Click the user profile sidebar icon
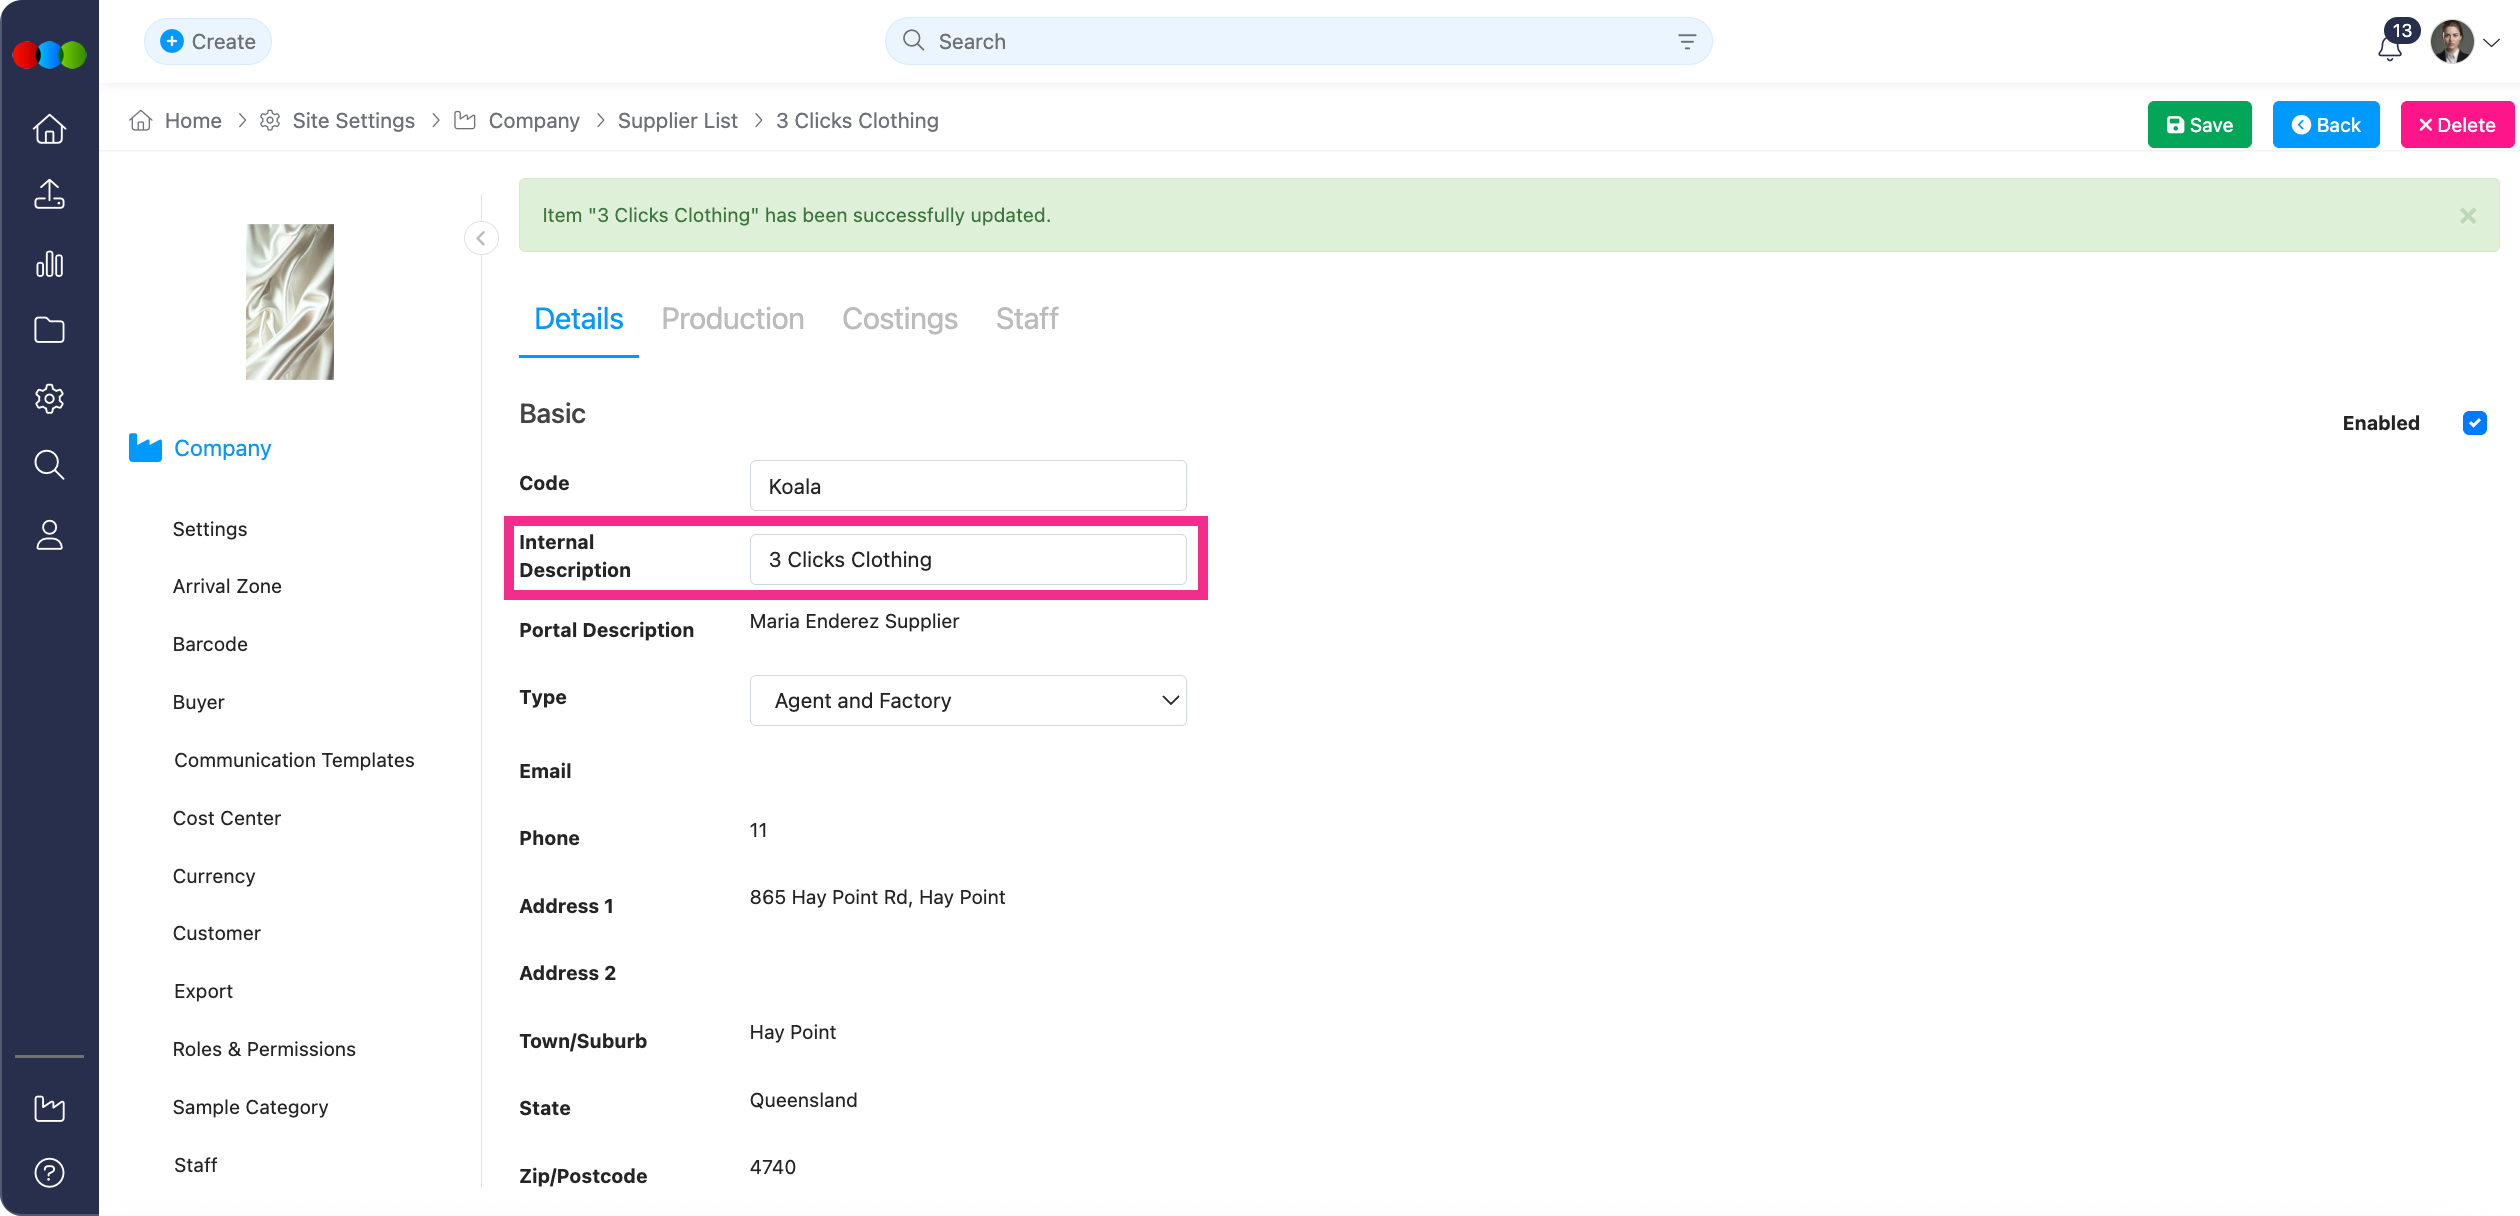The width and height of the screenshot is (2520, 1216). point(49,535)
